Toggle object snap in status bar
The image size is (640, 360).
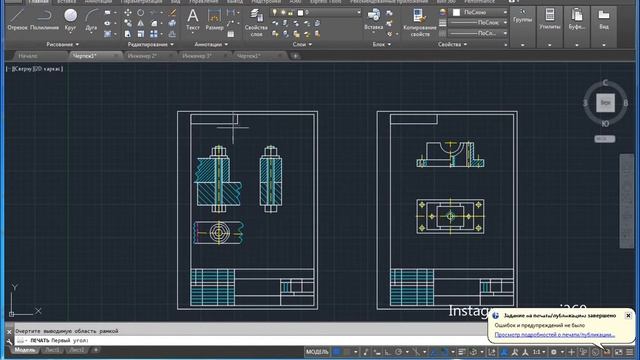pyautogui.click(x=444, y=352)
